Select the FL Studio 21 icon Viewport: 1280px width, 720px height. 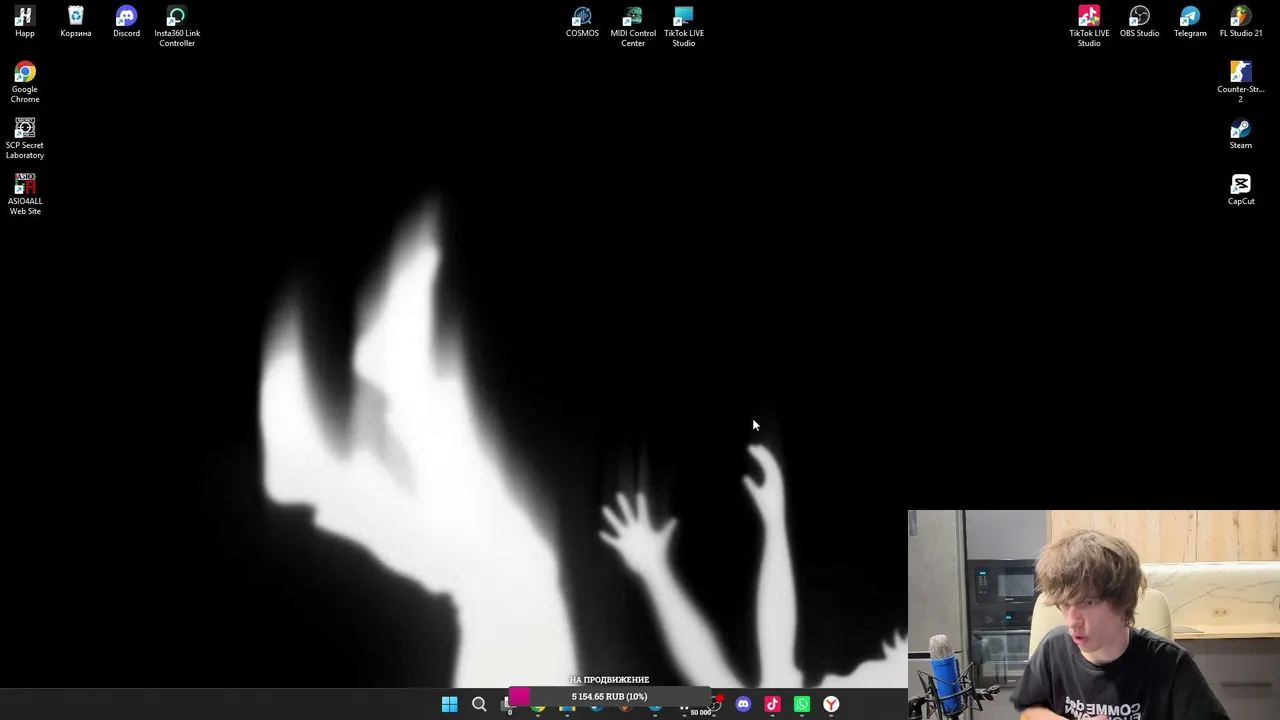pyautogui.click(x=1241, y=22)
